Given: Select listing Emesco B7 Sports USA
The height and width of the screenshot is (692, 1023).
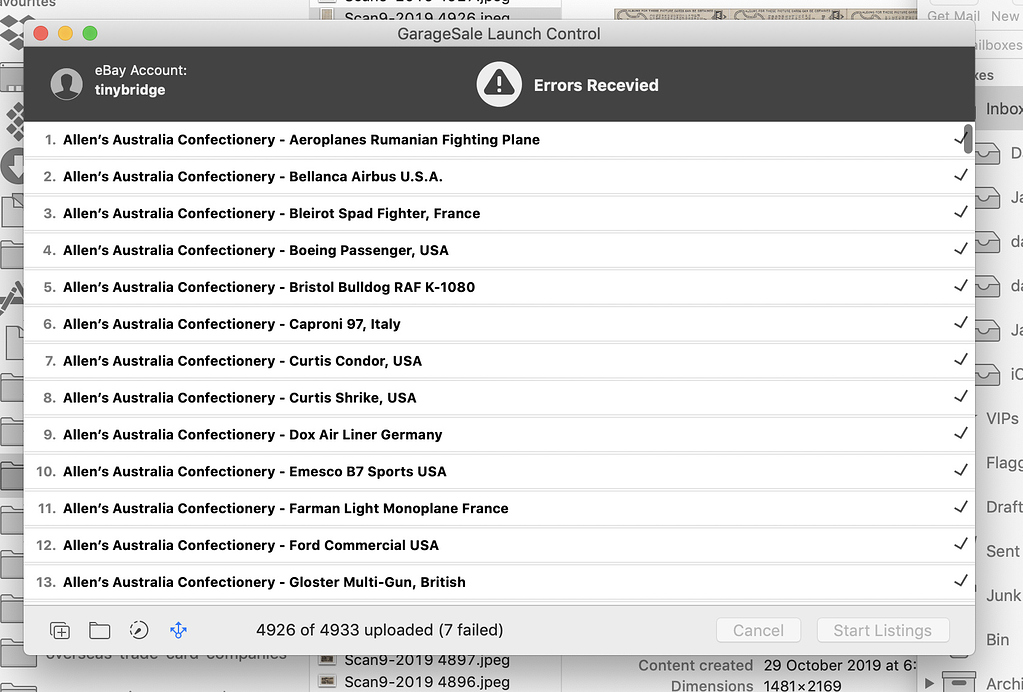Looking at the screenshot, I should pyautogui.click(x=499, y=471).
